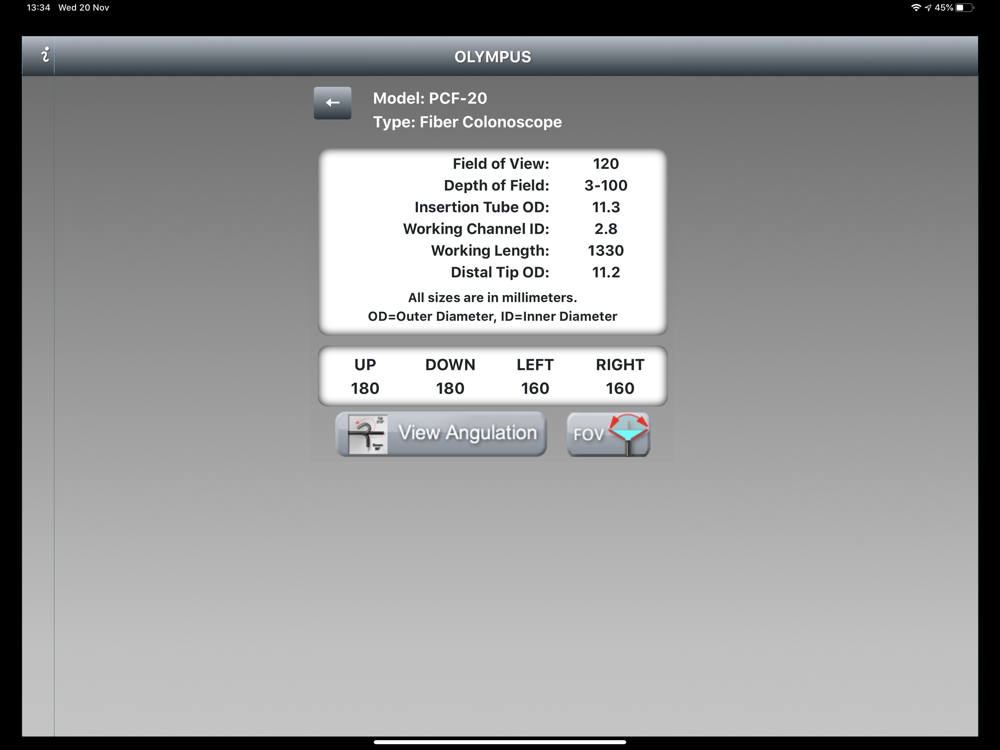This screenshot has height=750, width=1000.
Task: Tap the Working Channel ID label
Action: [x=476, y=229]
